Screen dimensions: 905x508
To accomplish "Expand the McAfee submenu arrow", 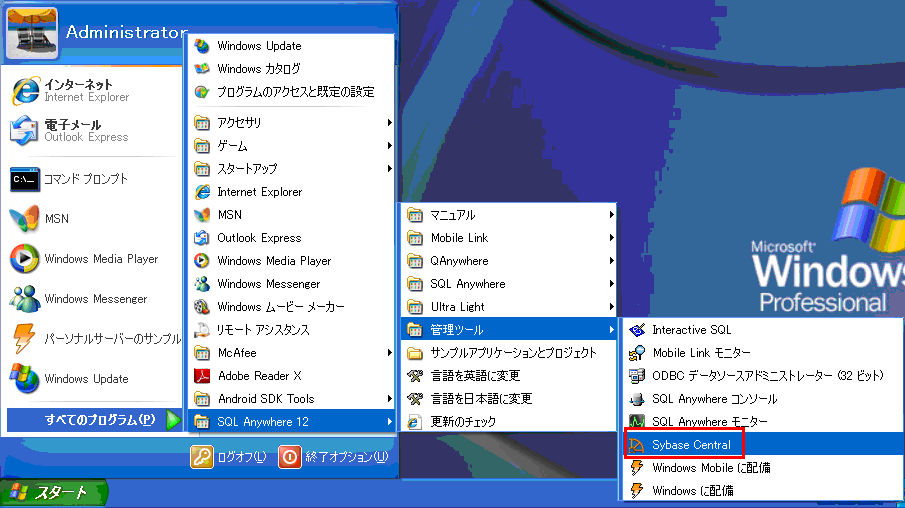I will pos(389,353).
